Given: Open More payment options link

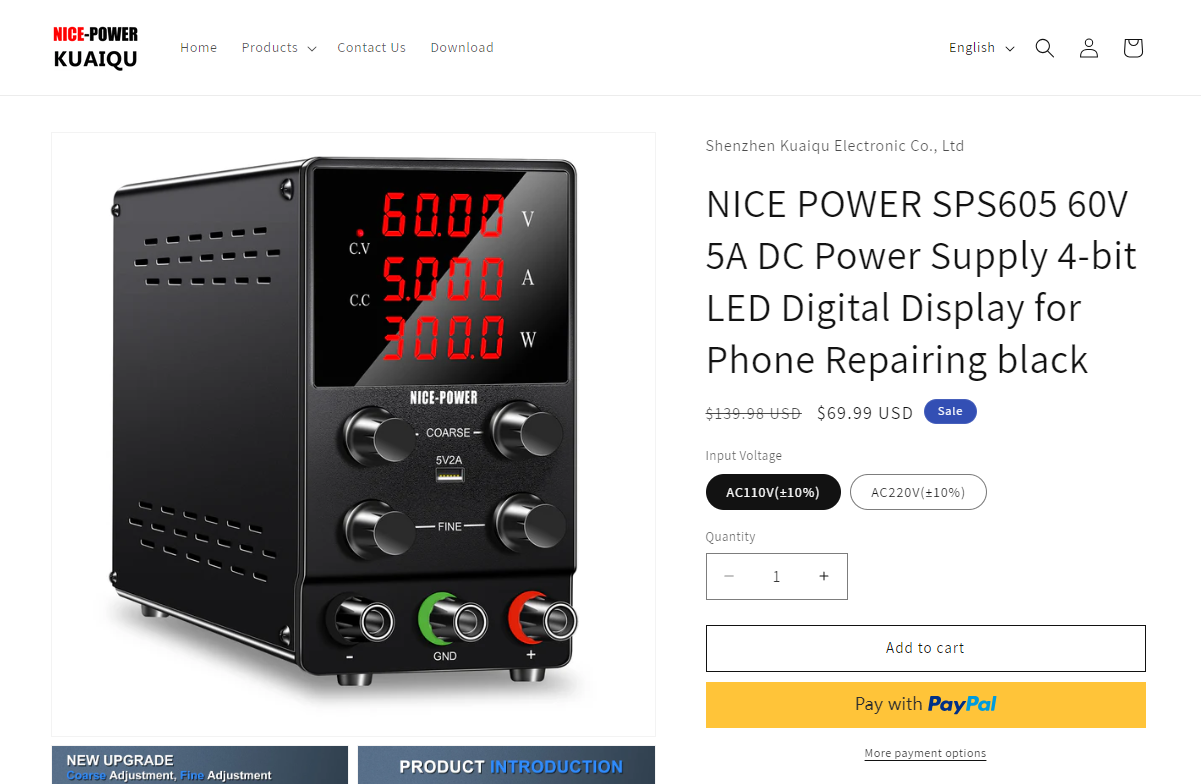Looking at the screenshot, I should click(925, 753).
